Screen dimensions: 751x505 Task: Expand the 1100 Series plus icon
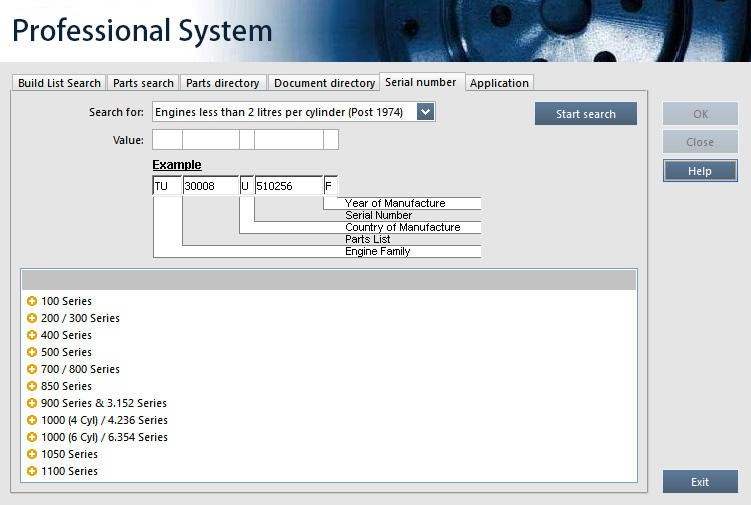pos(32,471)
